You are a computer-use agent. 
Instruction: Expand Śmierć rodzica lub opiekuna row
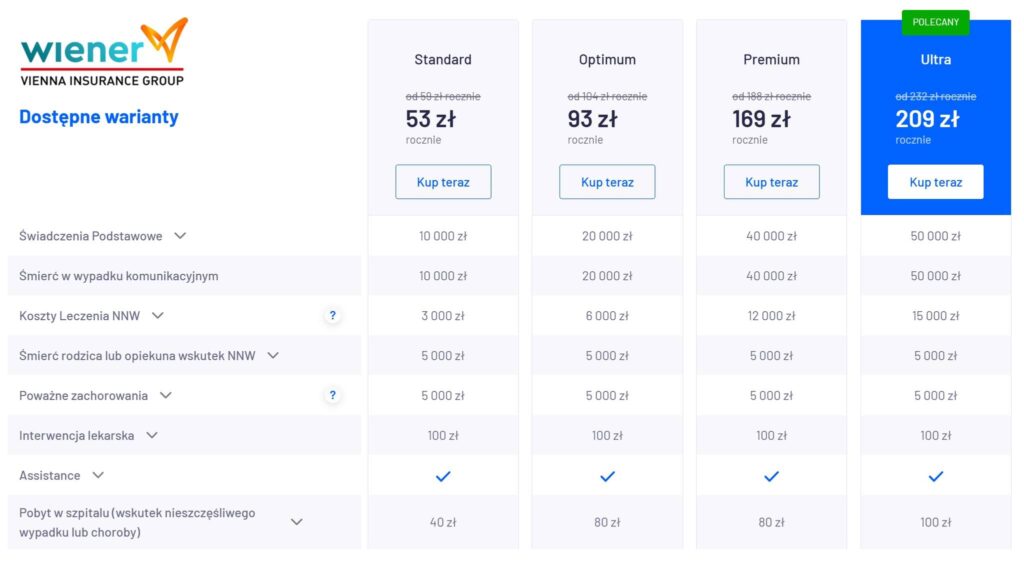273,355
